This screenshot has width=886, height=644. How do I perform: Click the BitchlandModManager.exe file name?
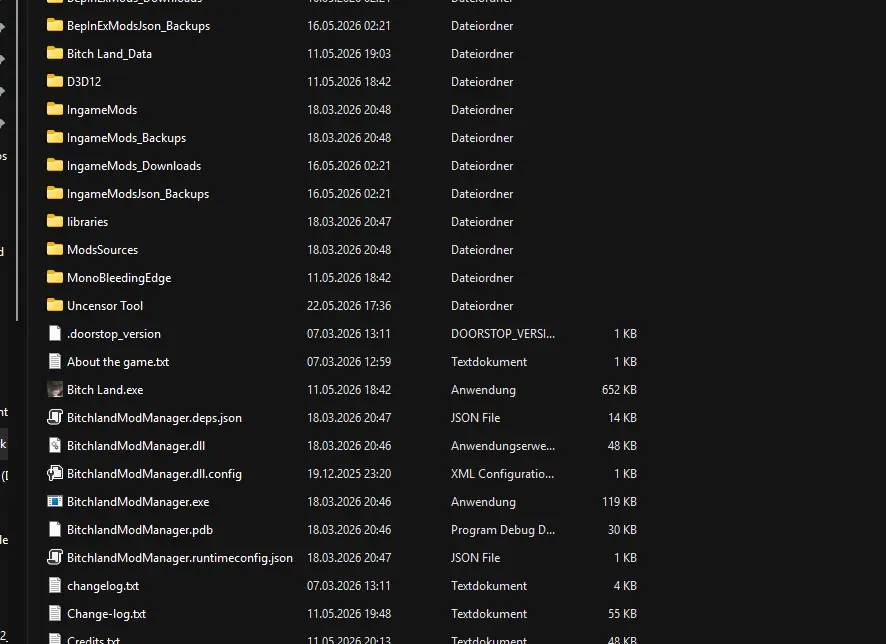tap(138, 502)
